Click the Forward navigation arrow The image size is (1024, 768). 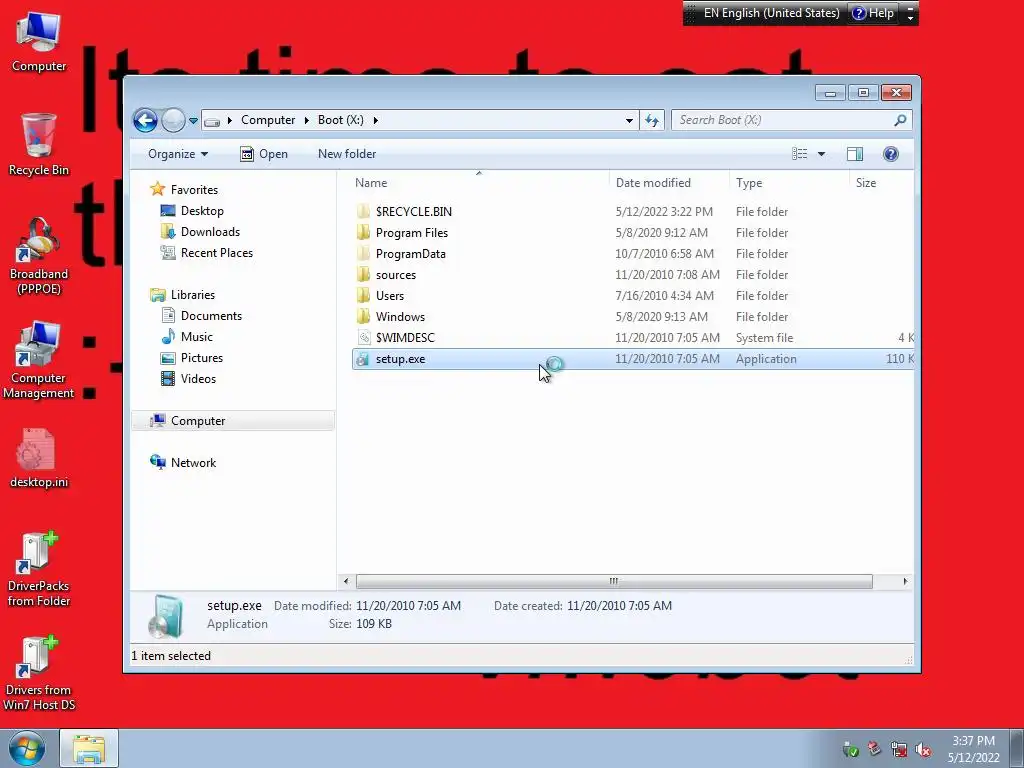coord(173,120)
